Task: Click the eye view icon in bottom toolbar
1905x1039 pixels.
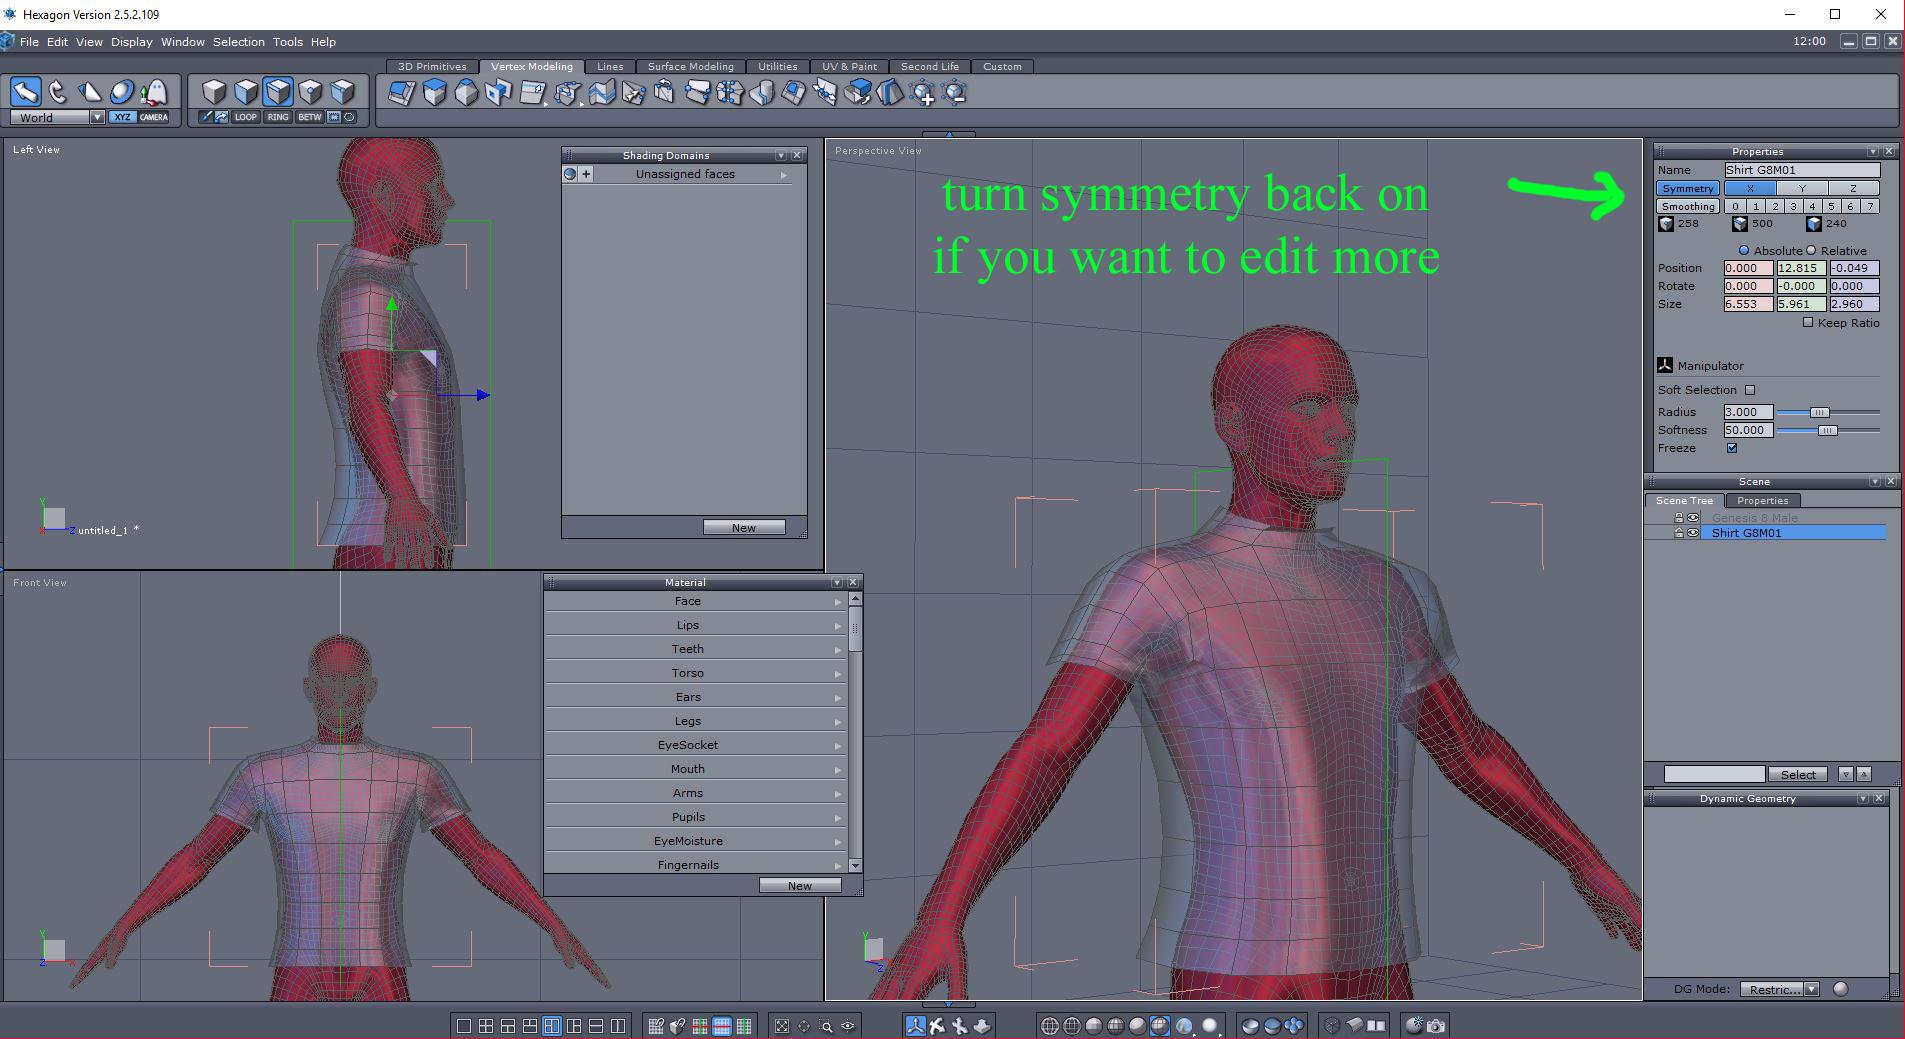Action: tap(848, 1025)
